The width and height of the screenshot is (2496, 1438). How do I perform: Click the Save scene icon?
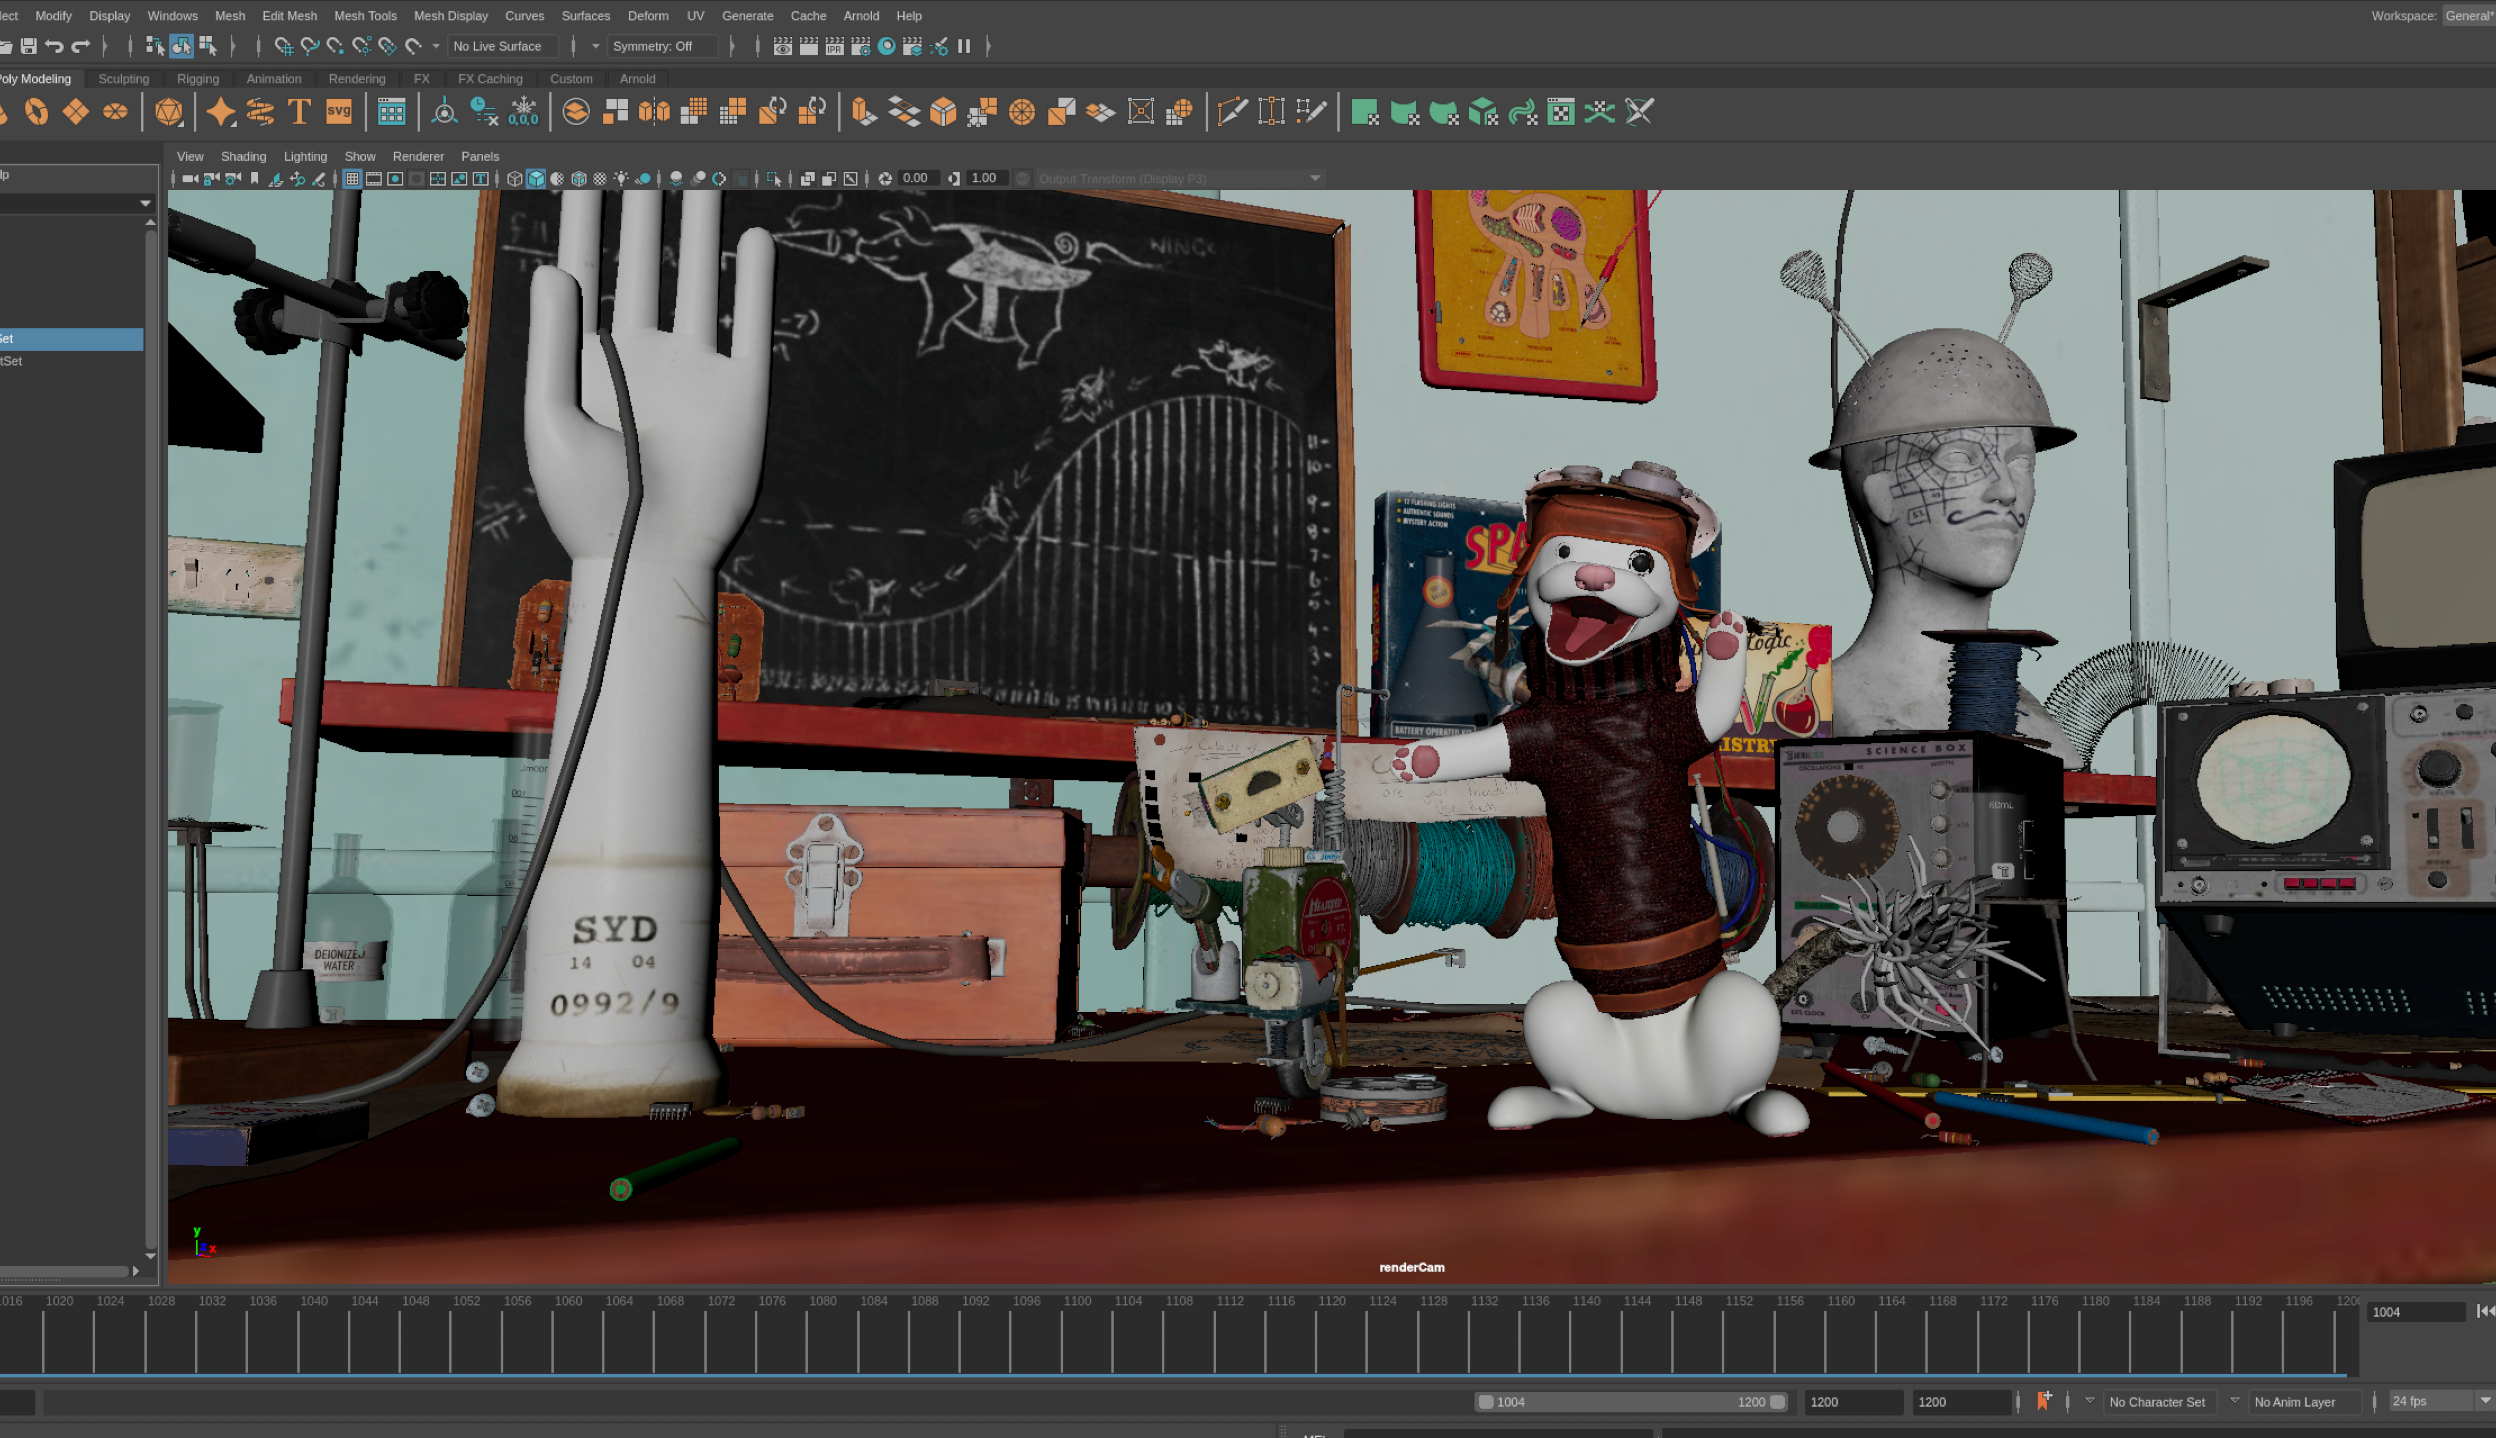click(28, 46)
